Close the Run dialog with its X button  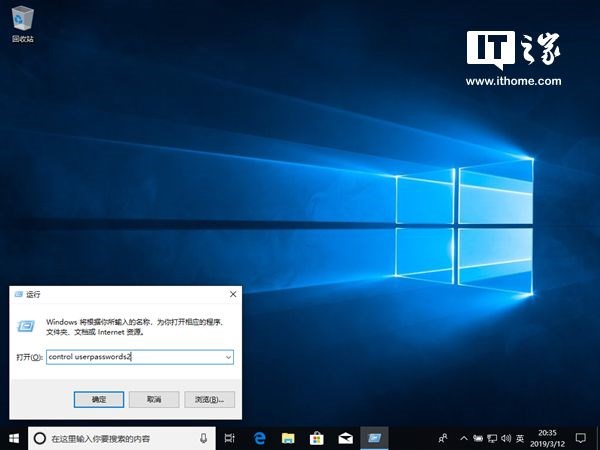tap(233, 294)
